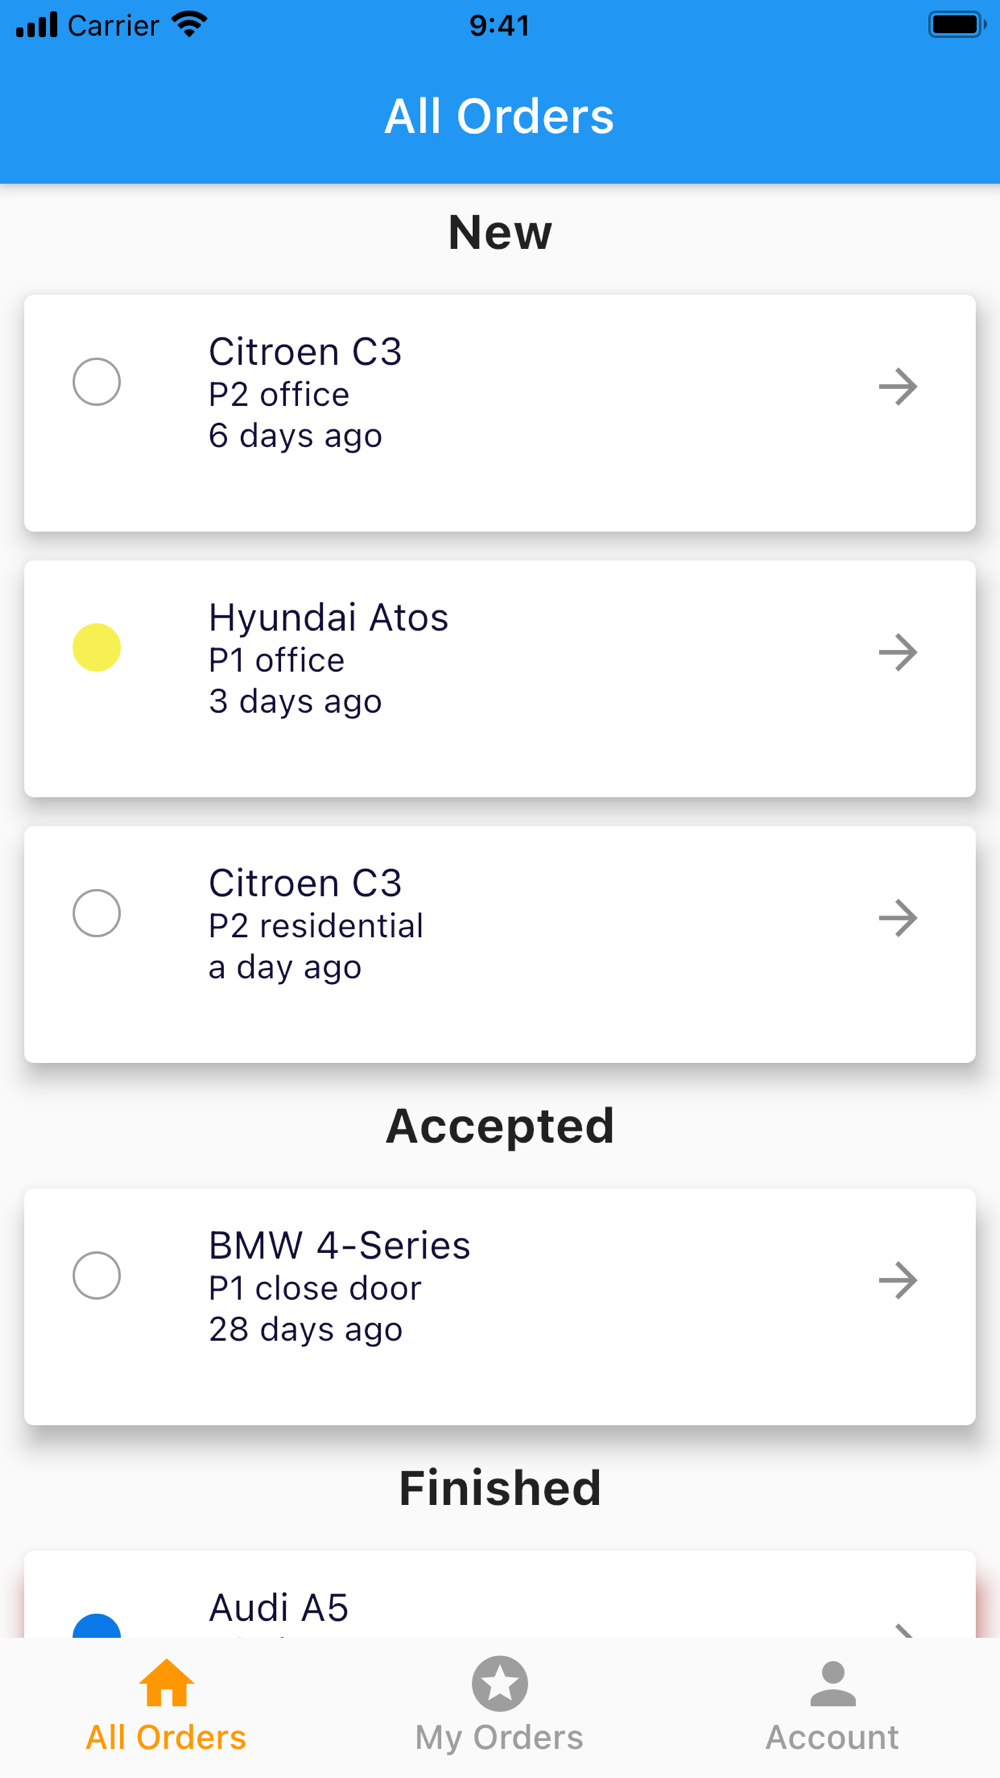Select the empty circle for Citroen C3 P2 office
This screenshot has height=1778, width=1000.
point(97,382)
